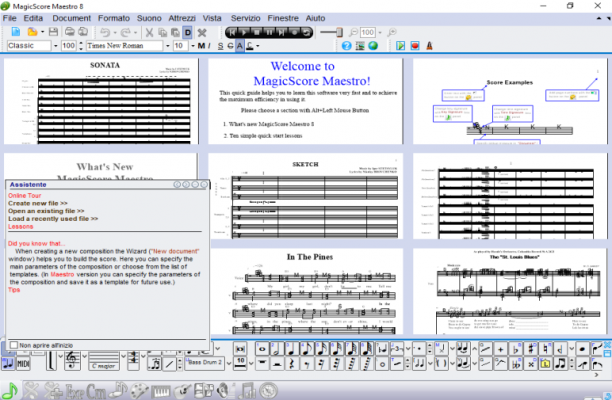Click the green note icon in bottom bar
This screenshot has height=400, width=612.
coord(9,390)
